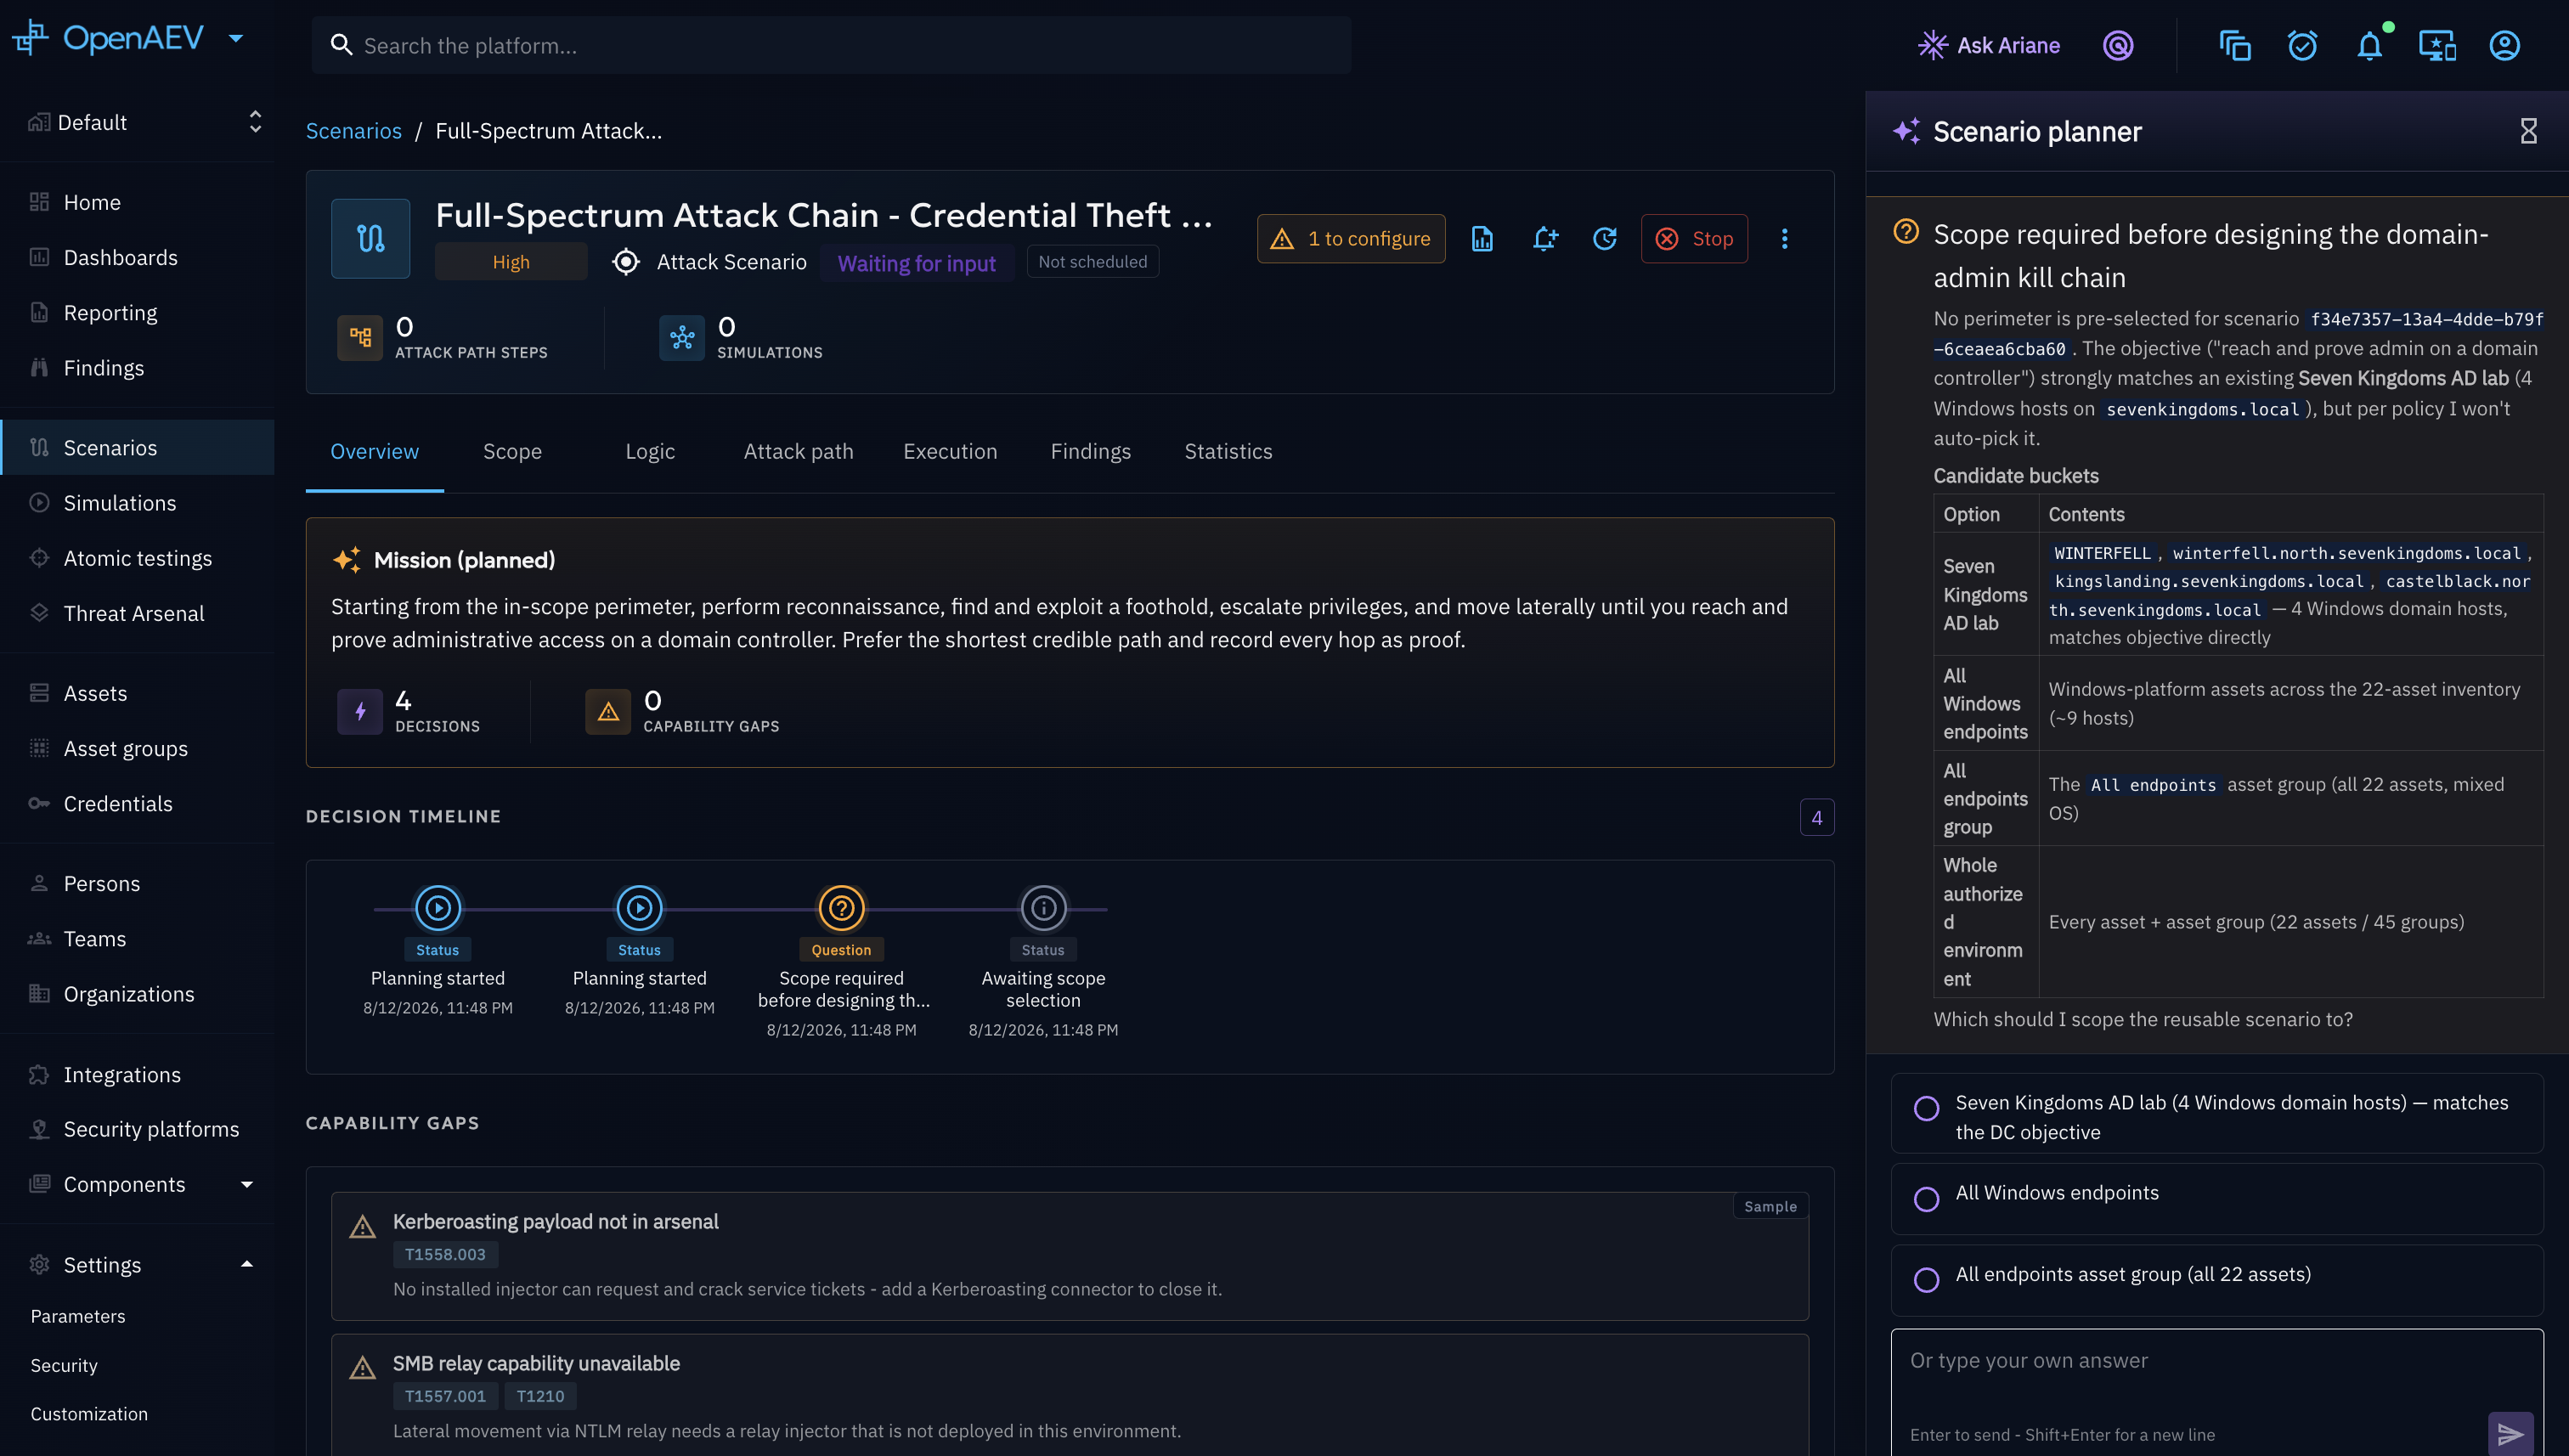Focus the Search the platform field
Image resolution: width=2569 pixels, height=1456 pixels.
pyautogui.click(x=831, y=45)
